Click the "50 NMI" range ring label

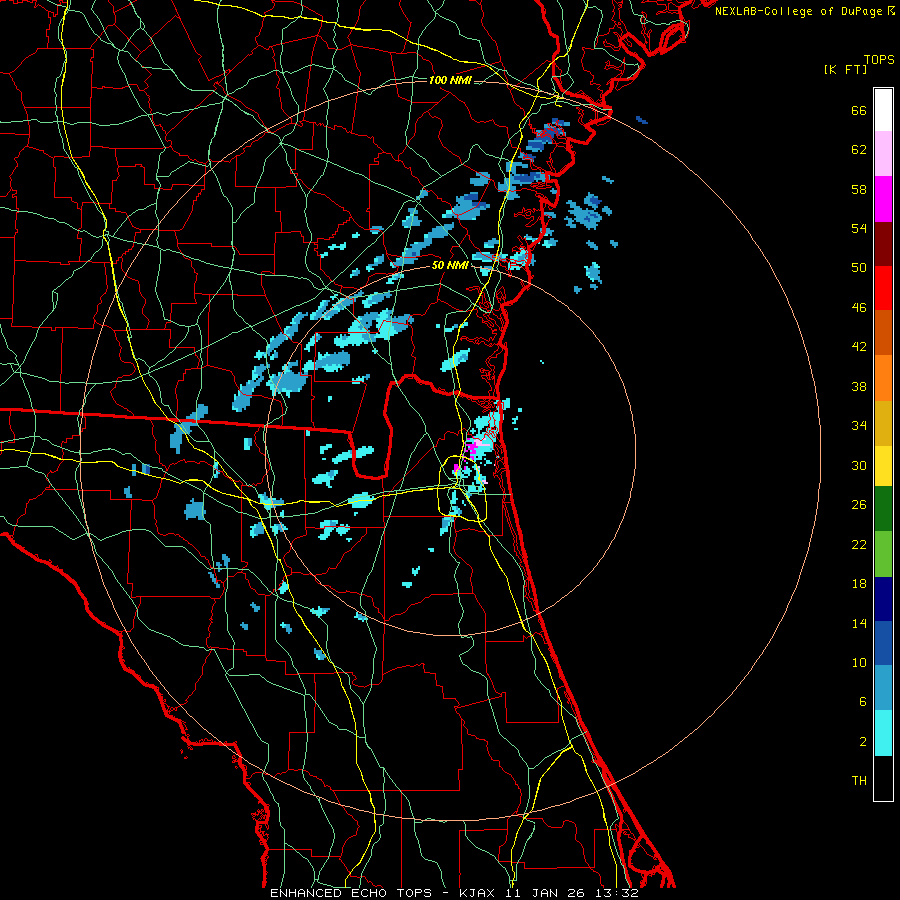pos(450,265)
